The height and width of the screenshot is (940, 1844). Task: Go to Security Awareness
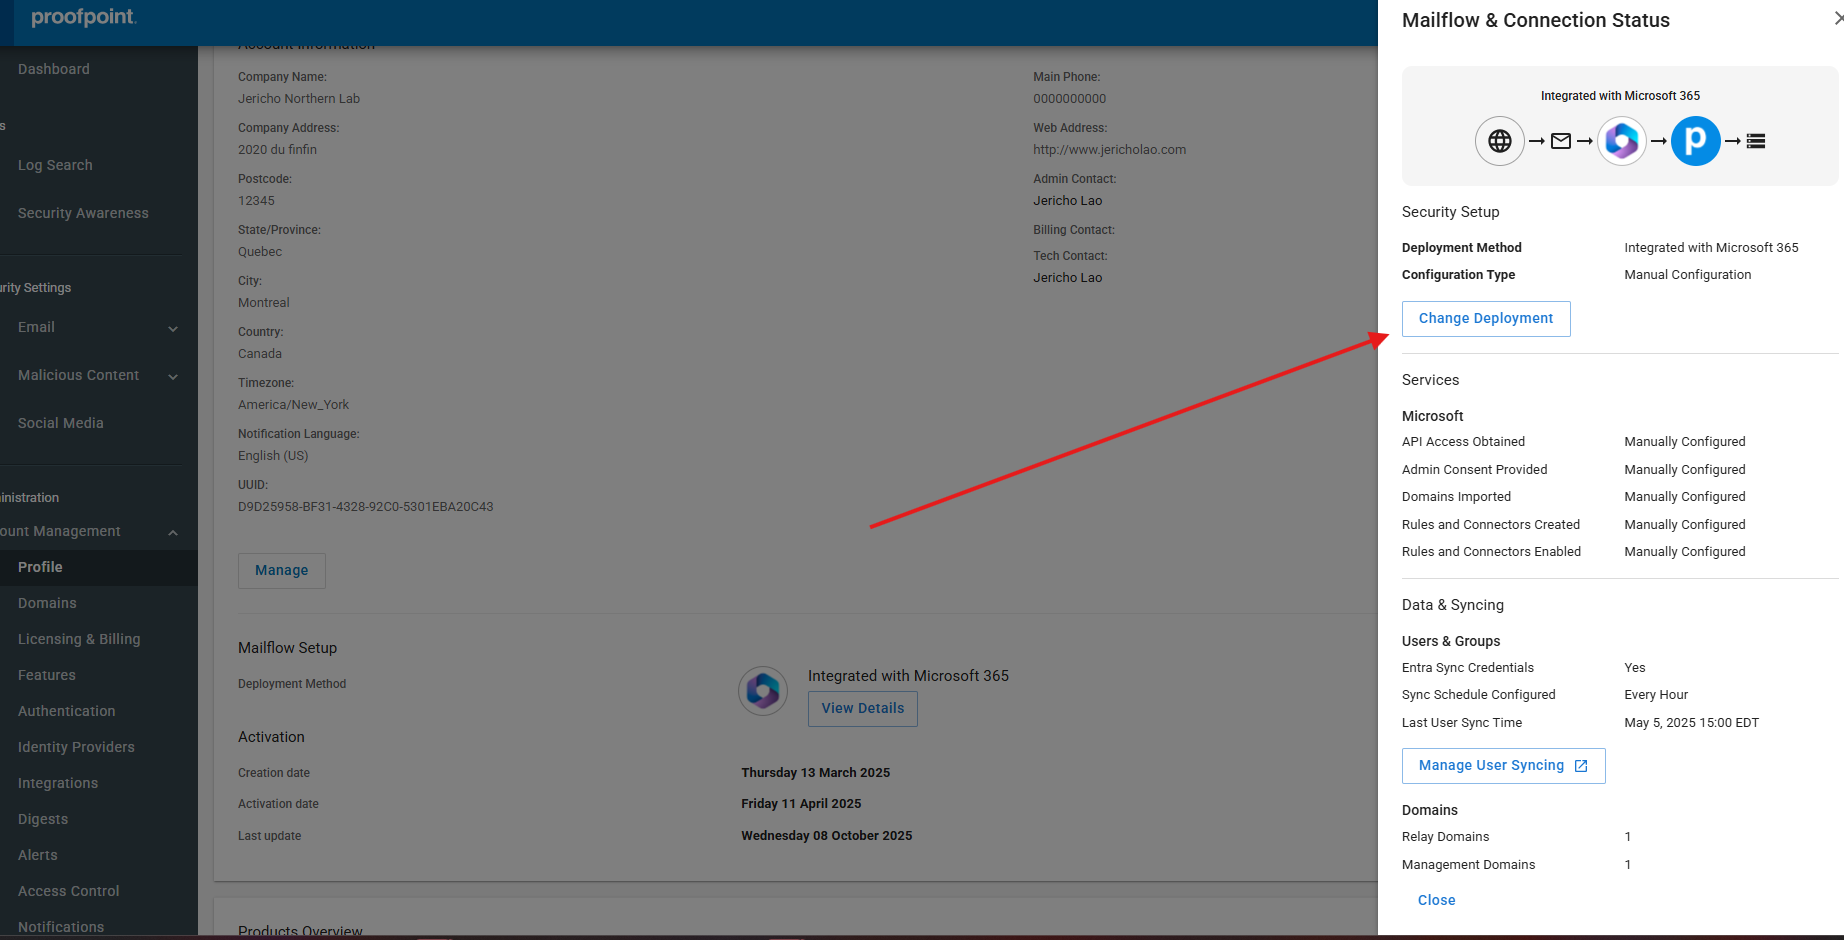[x=83, y=213]
